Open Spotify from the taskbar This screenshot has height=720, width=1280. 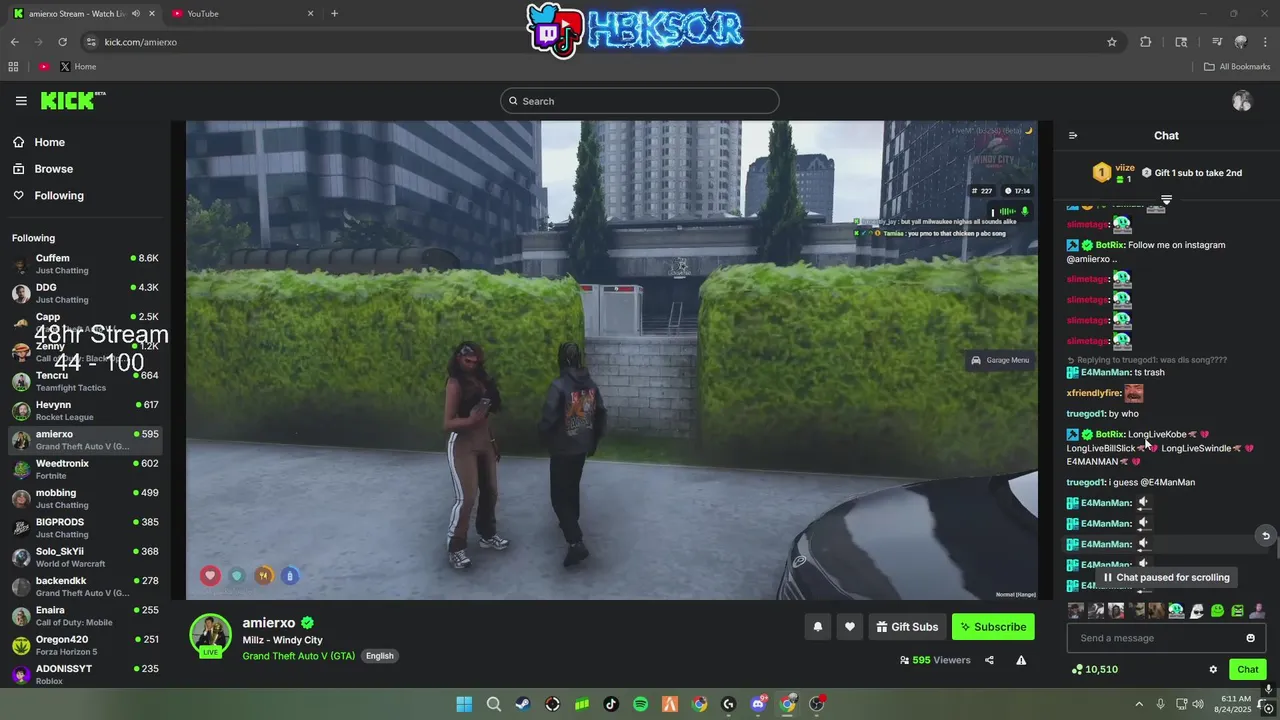[x=640, y=704]
